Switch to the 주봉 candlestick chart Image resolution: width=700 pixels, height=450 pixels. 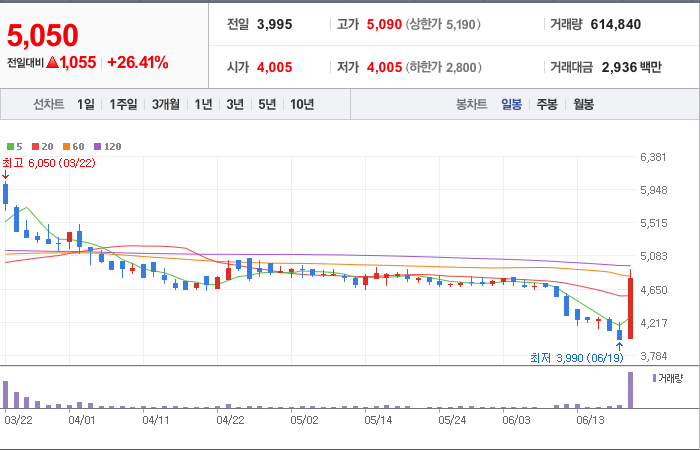(x=547, y=104)
